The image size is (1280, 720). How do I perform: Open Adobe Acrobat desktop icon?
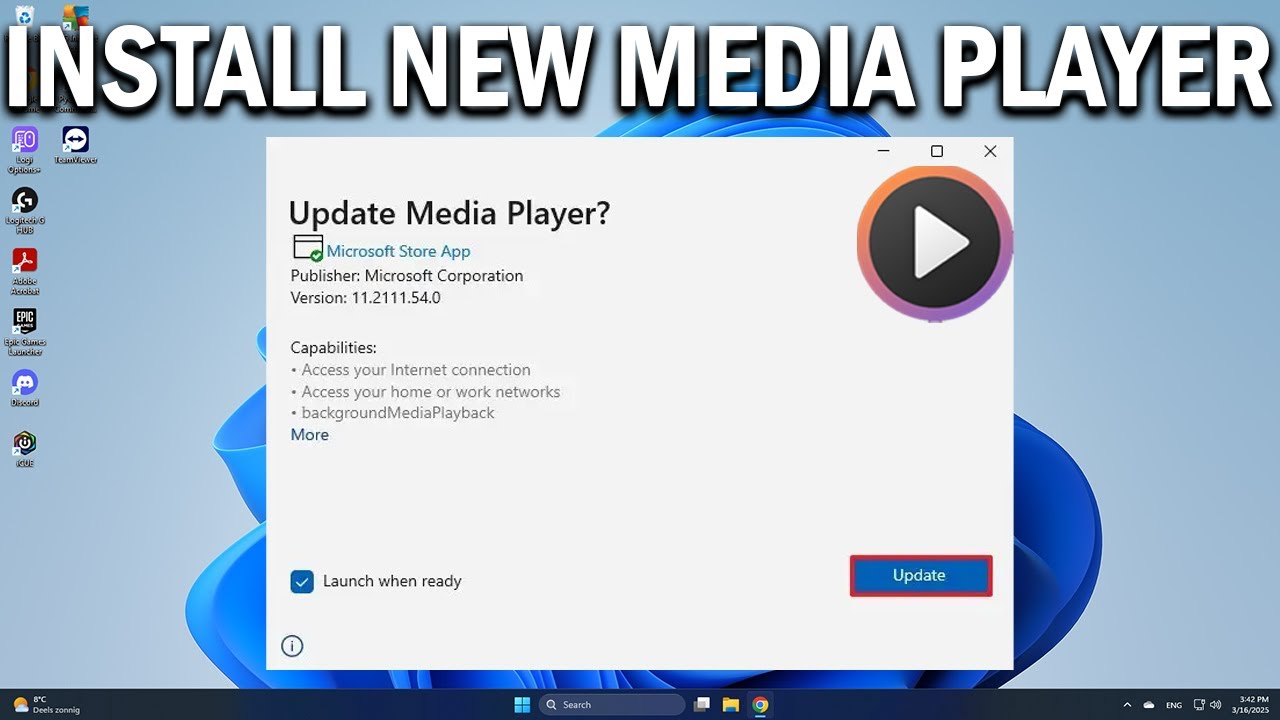25,272
